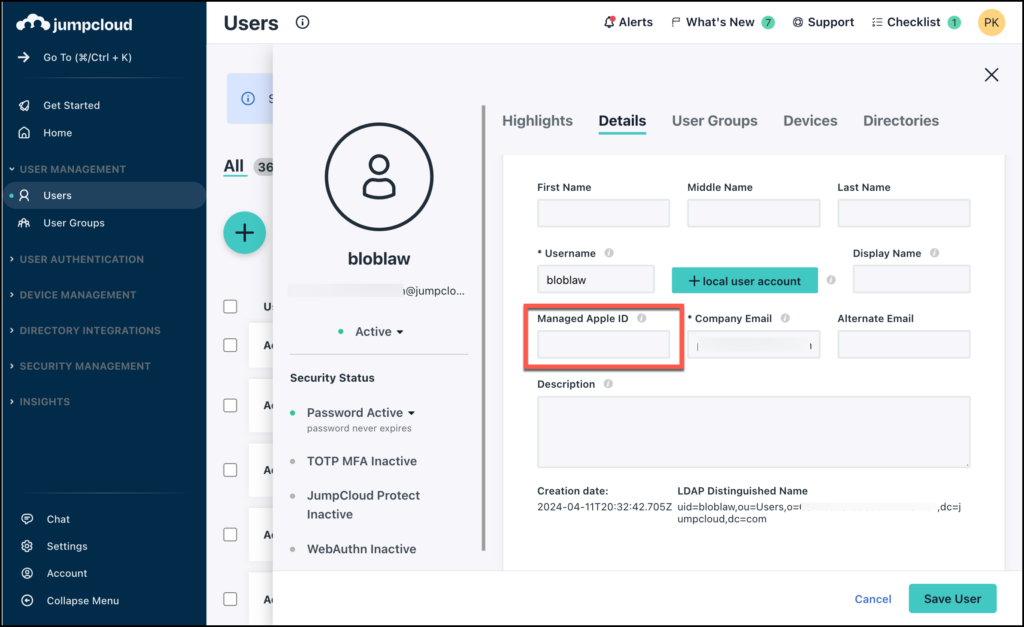Switch to the Highlights tab
This screenshot has height=627, width=1024.
[x=537, y=121]
